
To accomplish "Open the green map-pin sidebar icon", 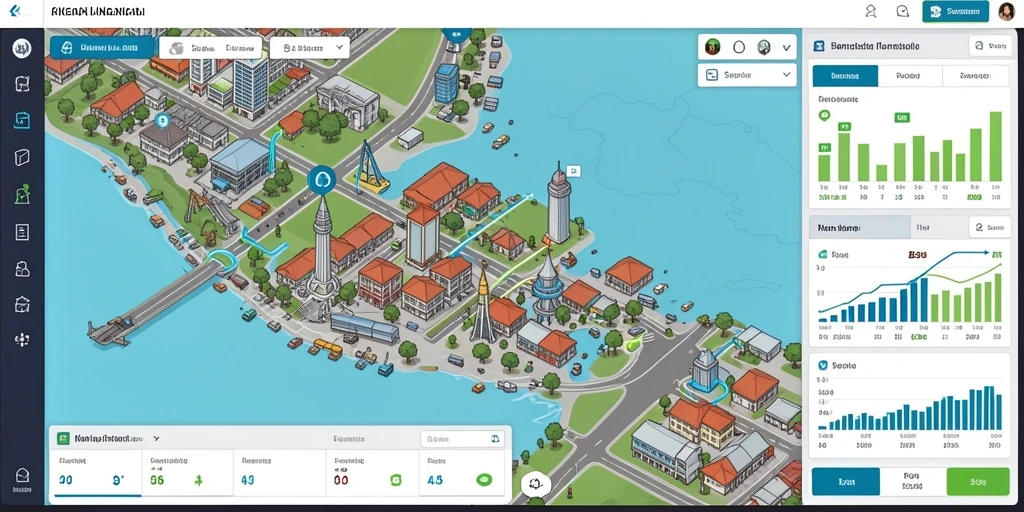I will pyautogui.click(x=22, y=194).
